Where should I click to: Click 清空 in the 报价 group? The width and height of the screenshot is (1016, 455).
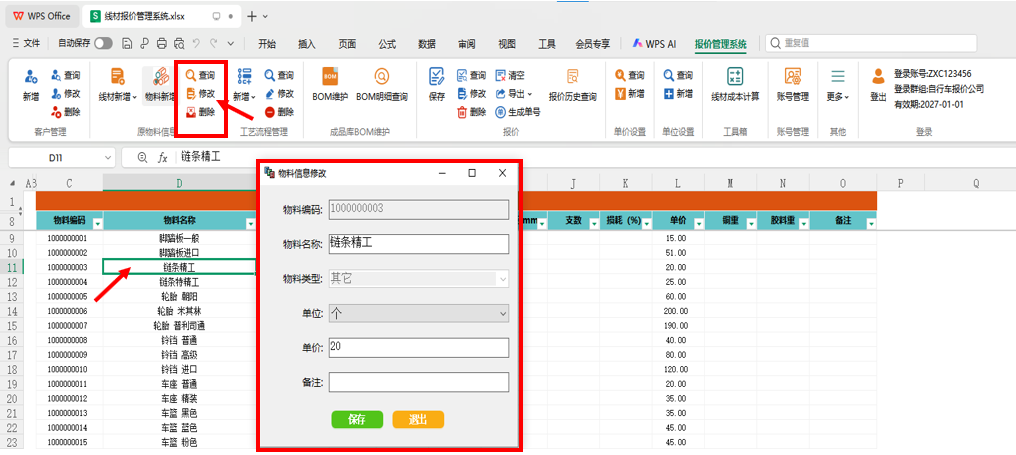tap(510, 75)
